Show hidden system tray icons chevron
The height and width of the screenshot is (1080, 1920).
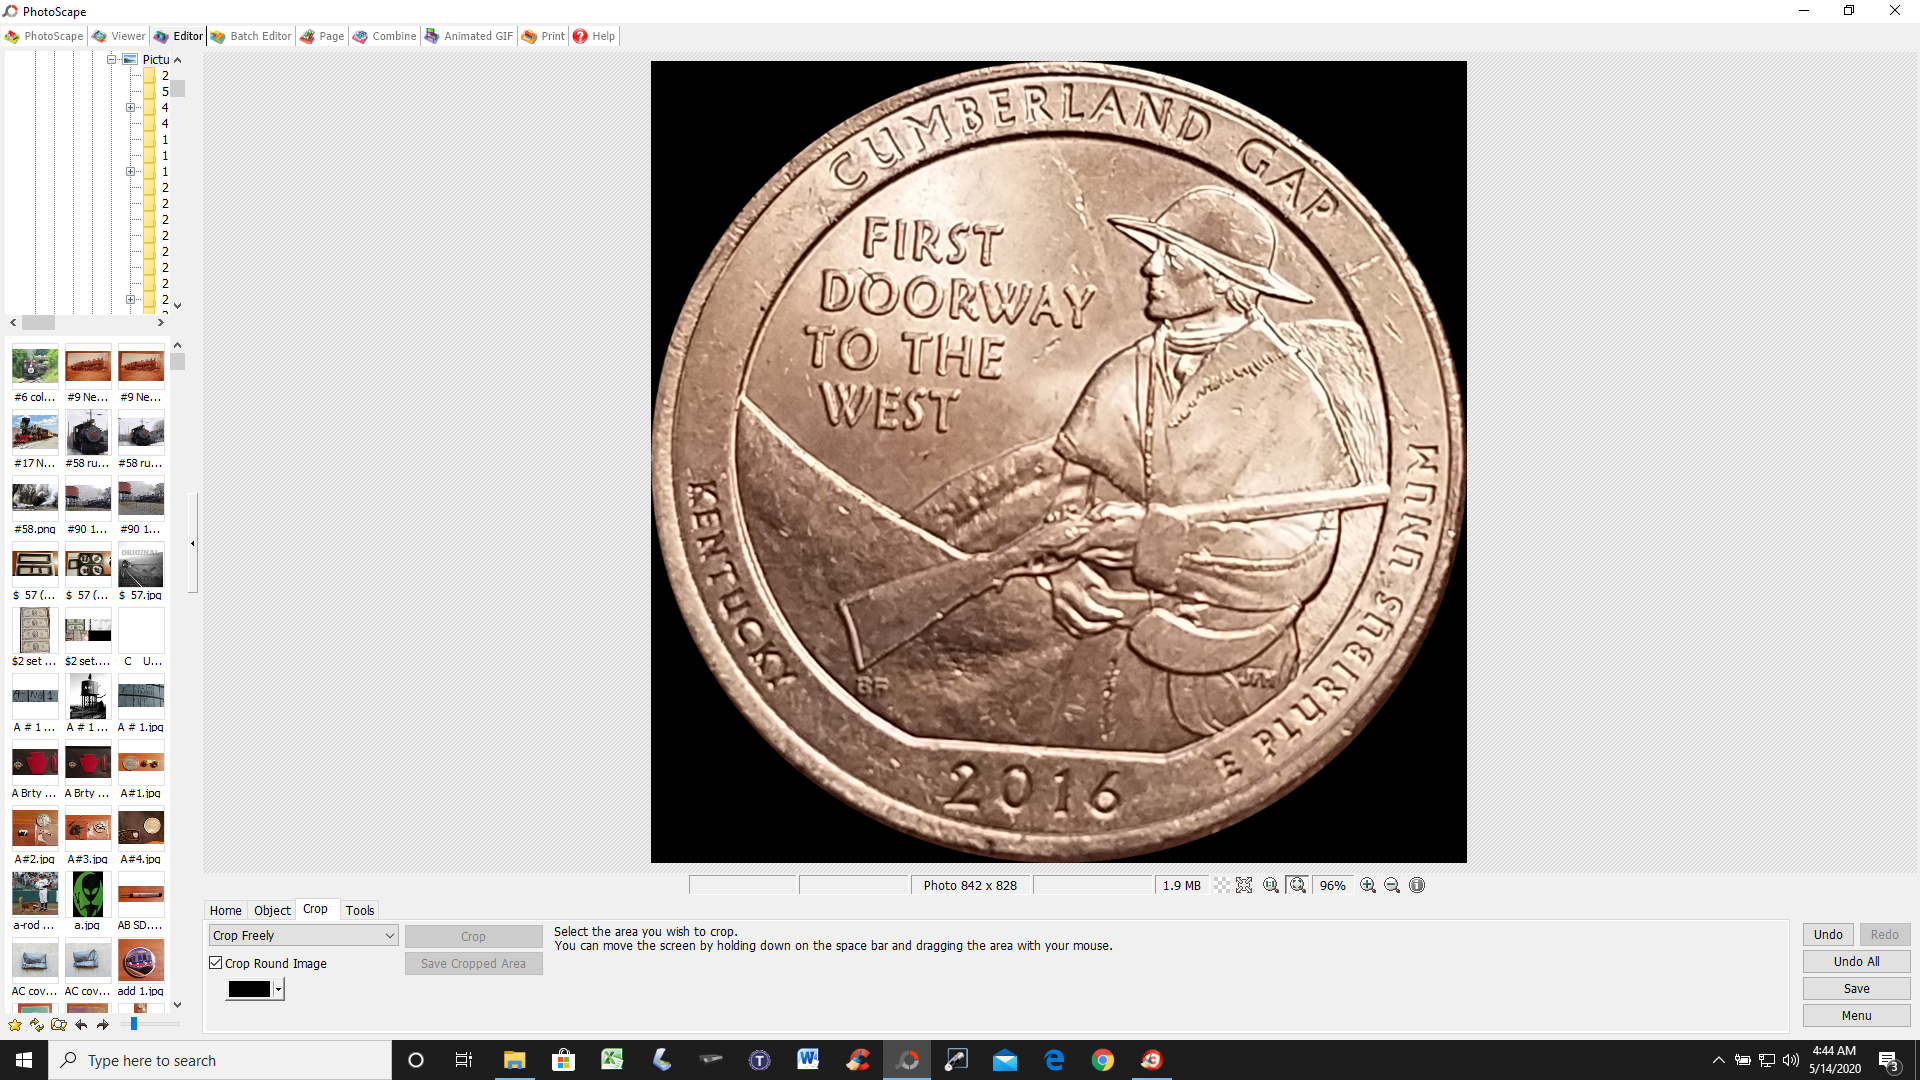(x=1718, y=1060)
